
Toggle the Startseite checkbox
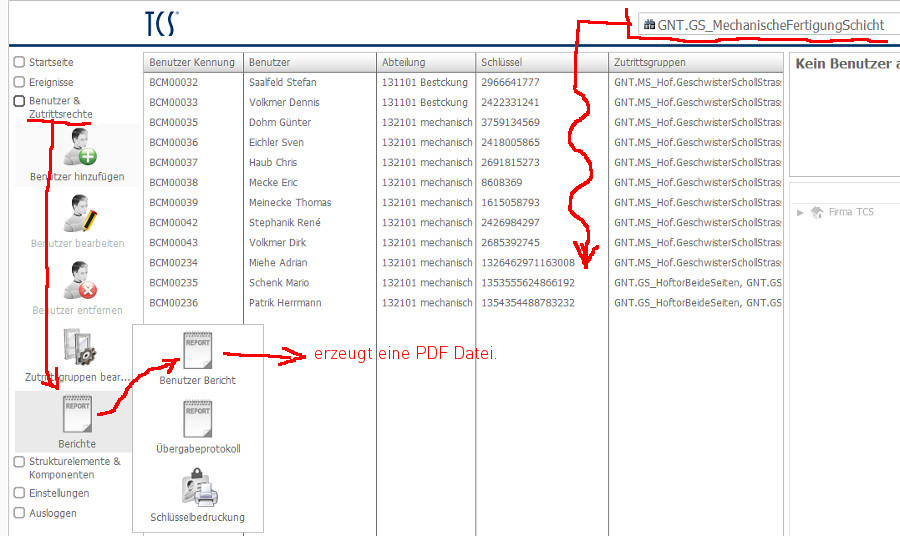[x=19, y=62]
